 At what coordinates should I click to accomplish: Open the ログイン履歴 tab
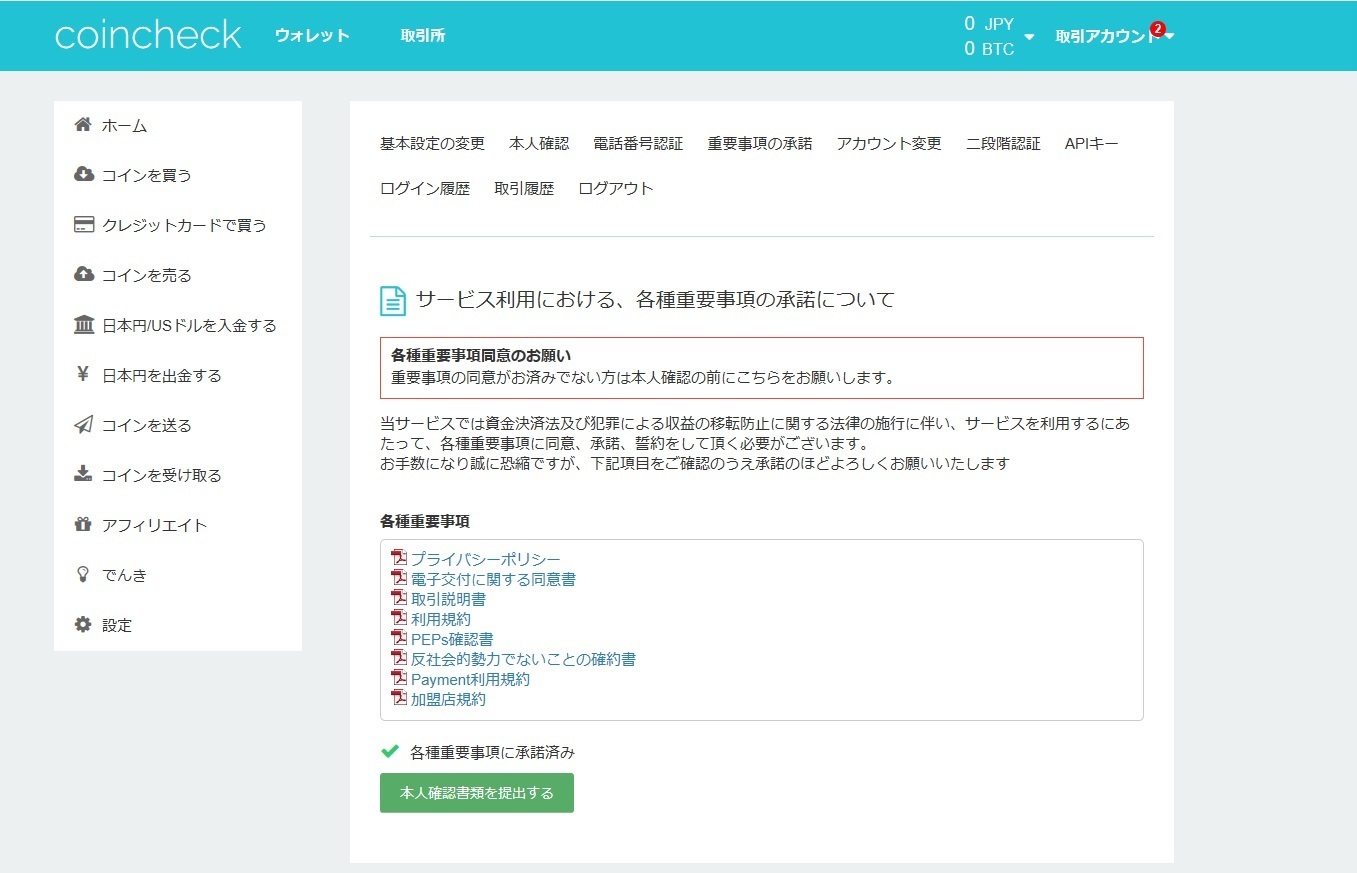click(425, 188)
